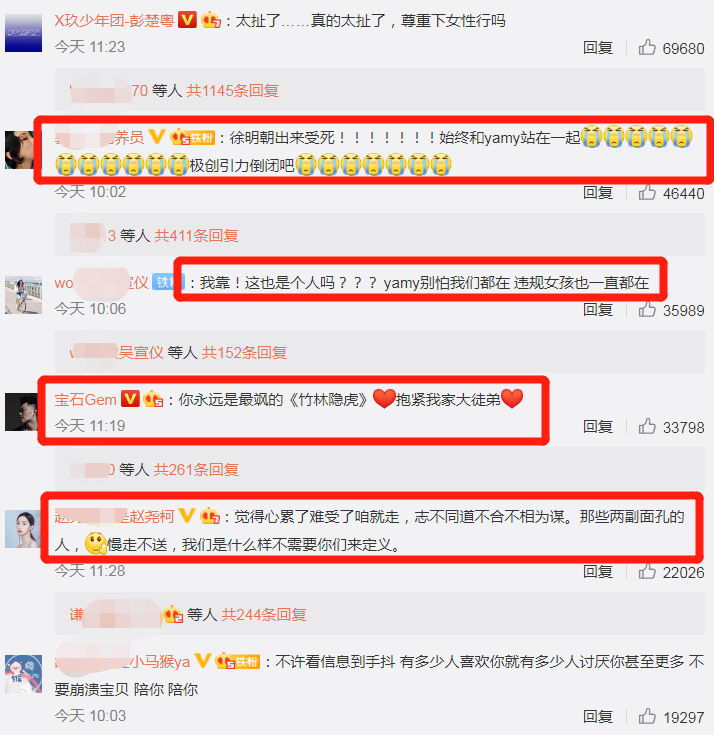Click thumbs-up on the 46440-like comment
This screenshot has height=735, width=714.
pos(647,192)
